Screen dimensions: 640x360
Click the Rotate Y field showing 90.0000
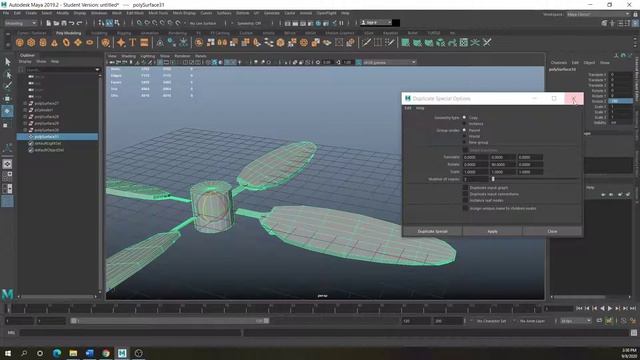click(502, 164)
